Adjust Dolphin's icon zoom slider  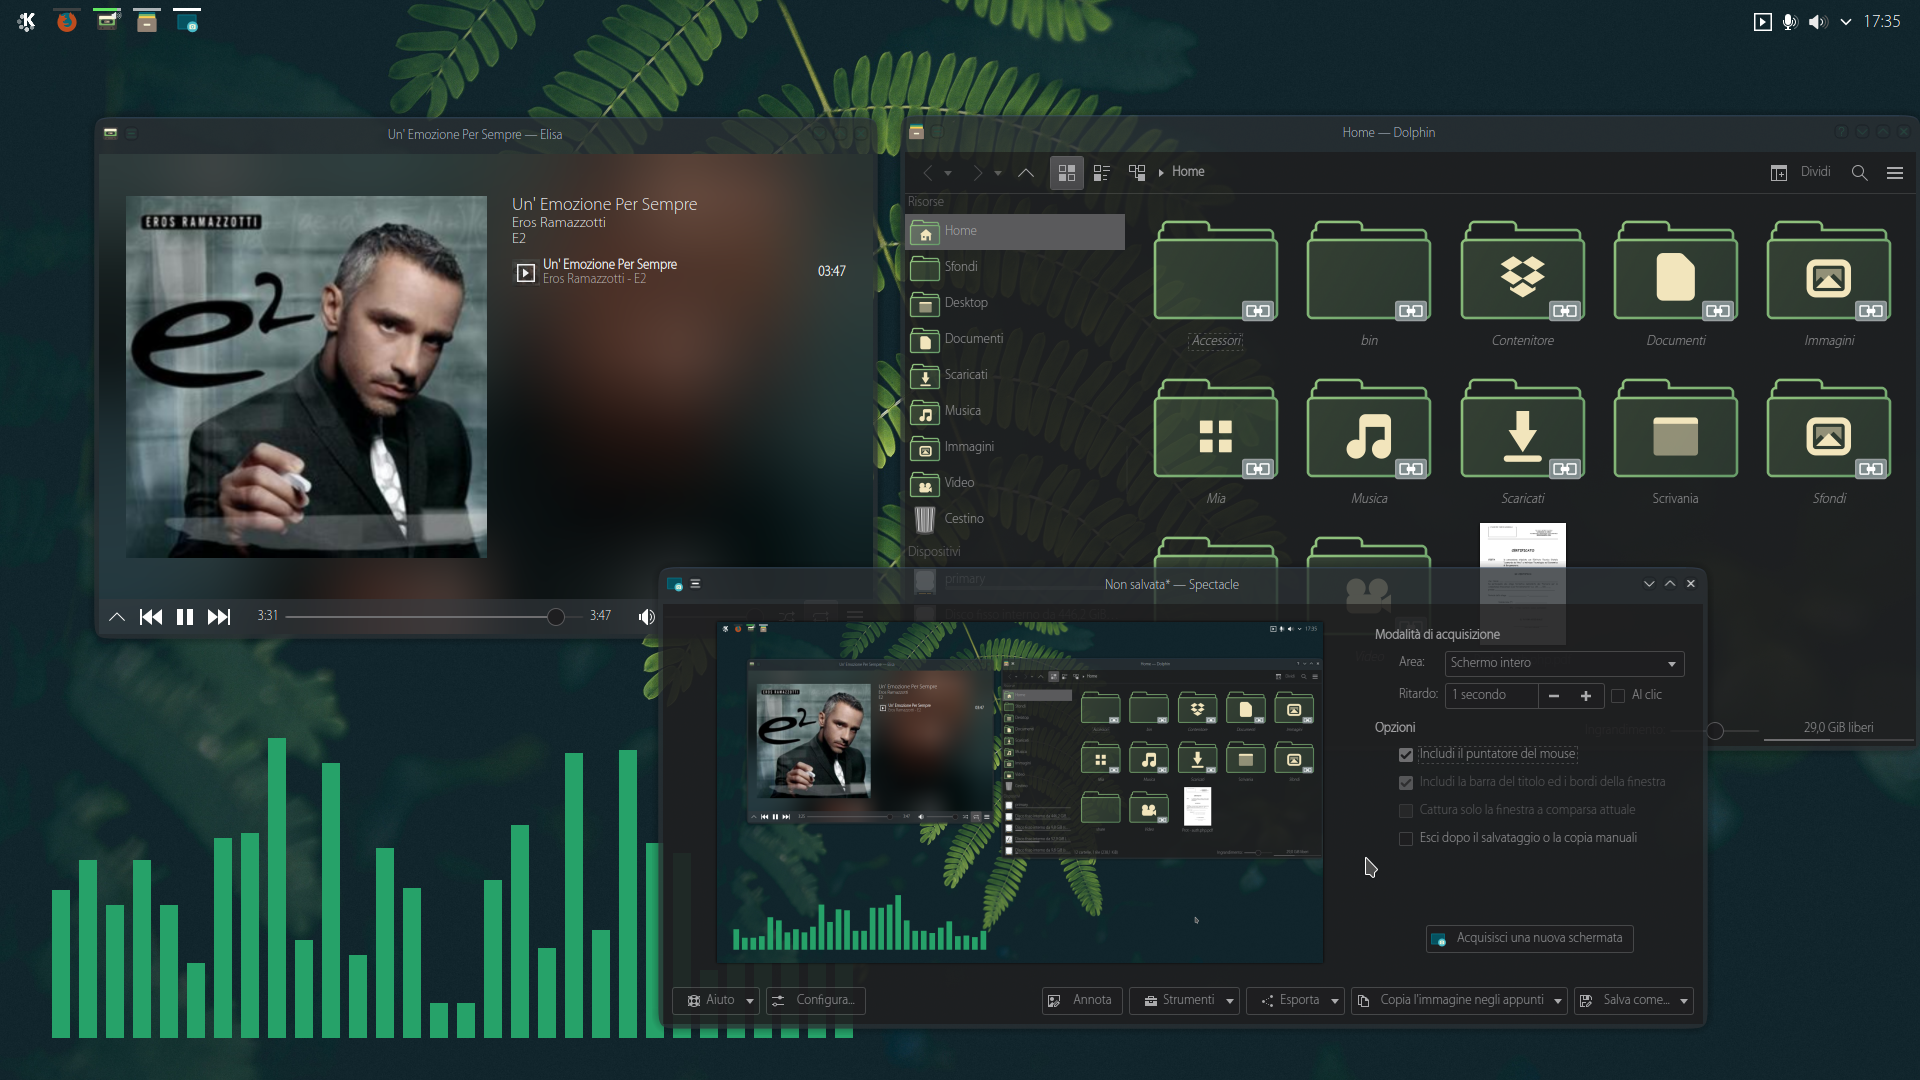point(1716,731)
